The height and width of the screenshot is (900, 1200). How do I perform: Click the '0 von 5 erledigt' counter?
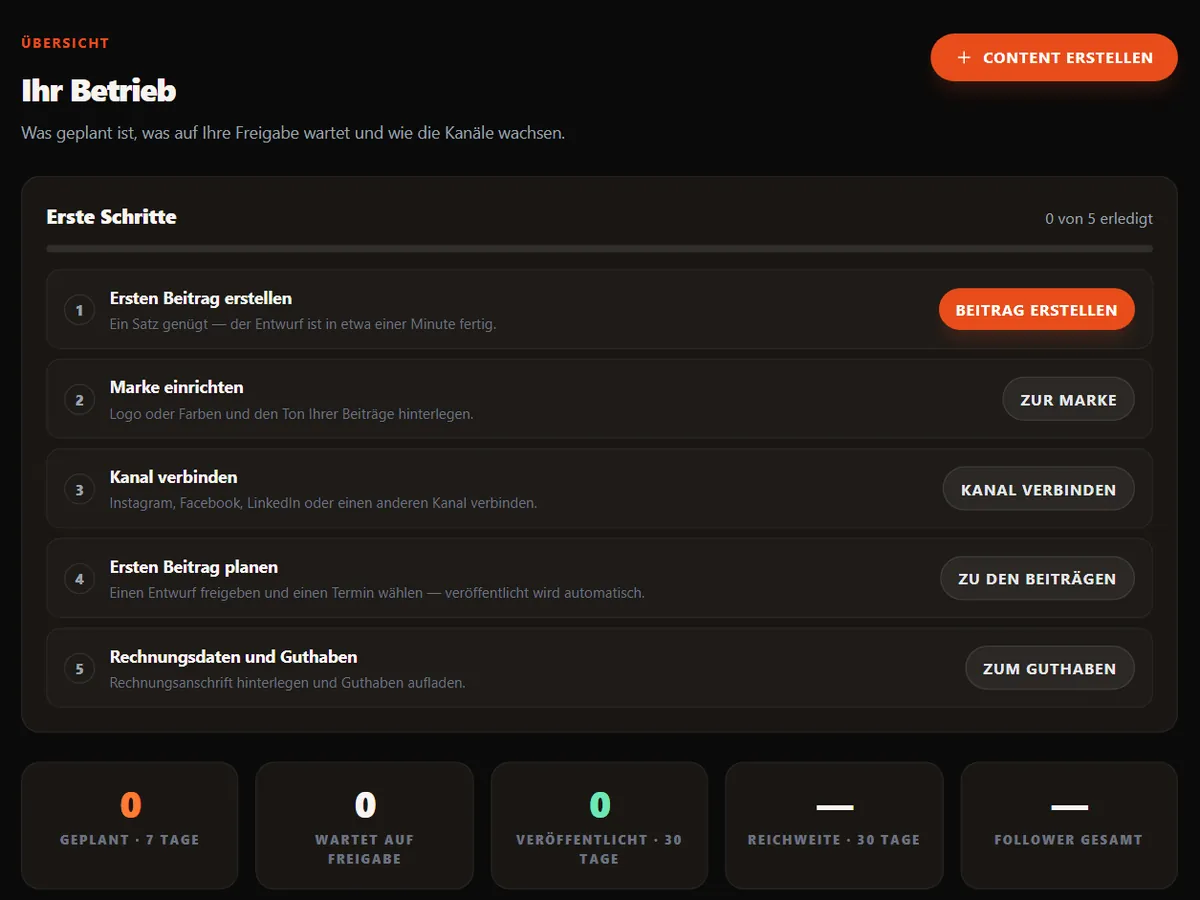1099,218
